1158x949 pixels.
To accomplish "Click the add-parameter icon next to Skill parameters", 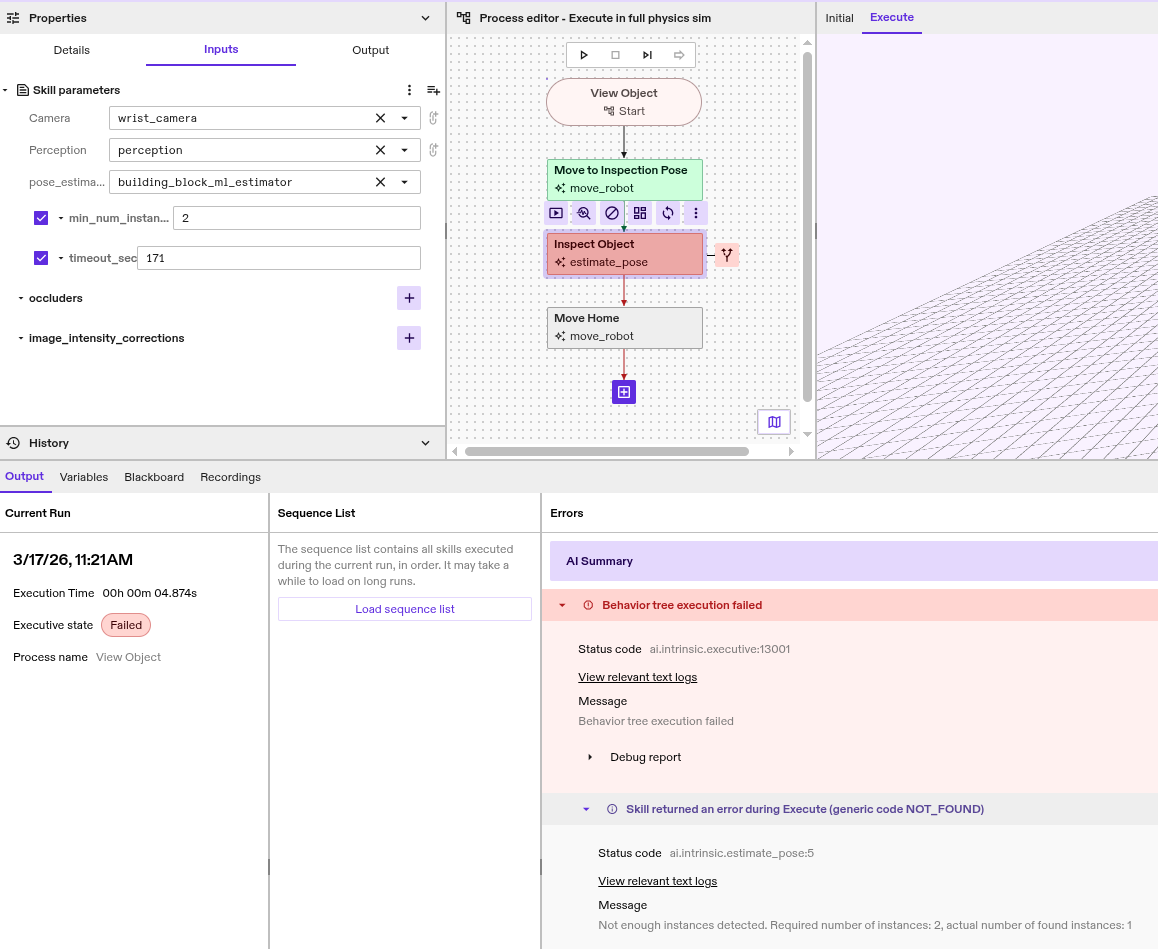I will point(433,90).
